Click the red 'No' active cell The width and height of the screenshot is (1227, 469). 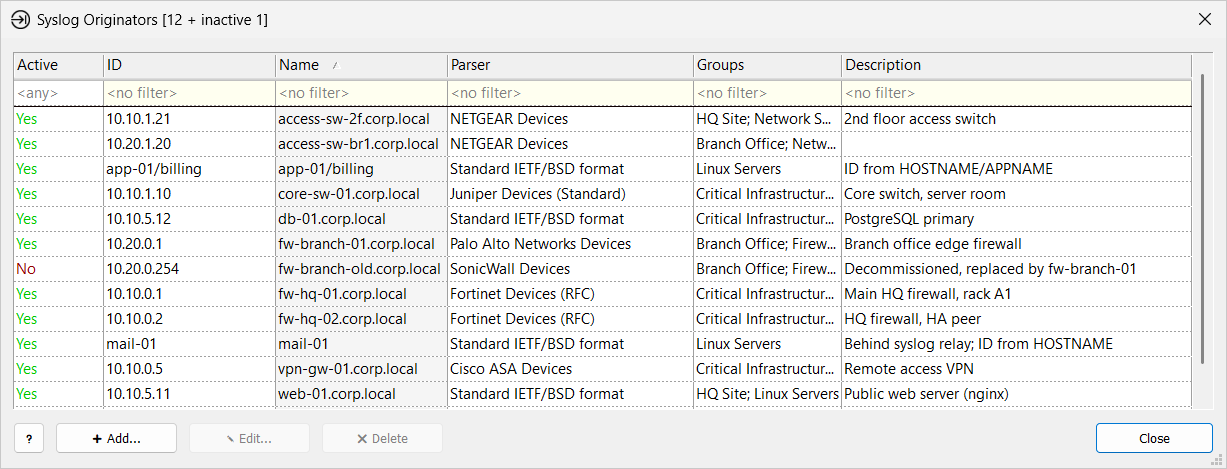[58, 269]
